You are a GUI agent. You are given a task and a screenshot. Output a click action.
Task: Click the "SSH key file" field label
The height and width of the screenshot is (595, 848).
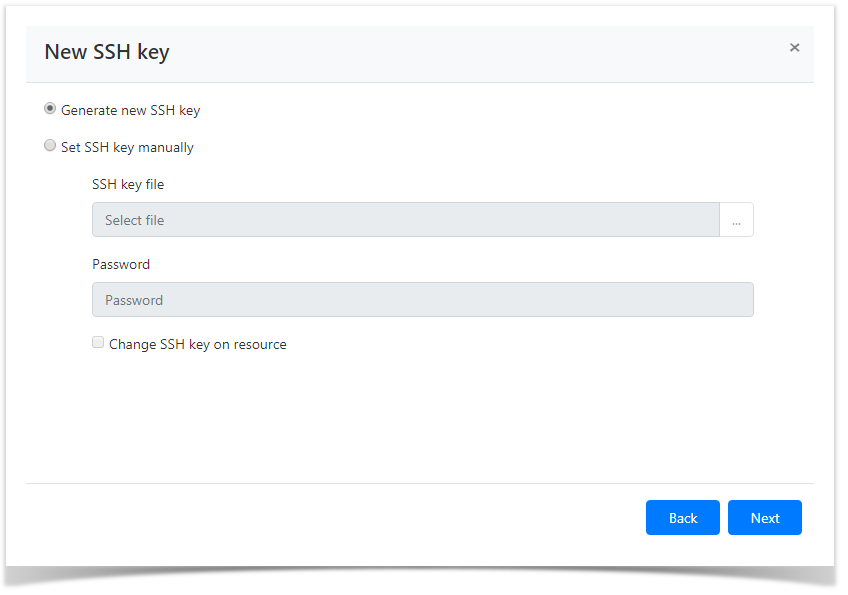pyautogui.click(x=128, y=184)
